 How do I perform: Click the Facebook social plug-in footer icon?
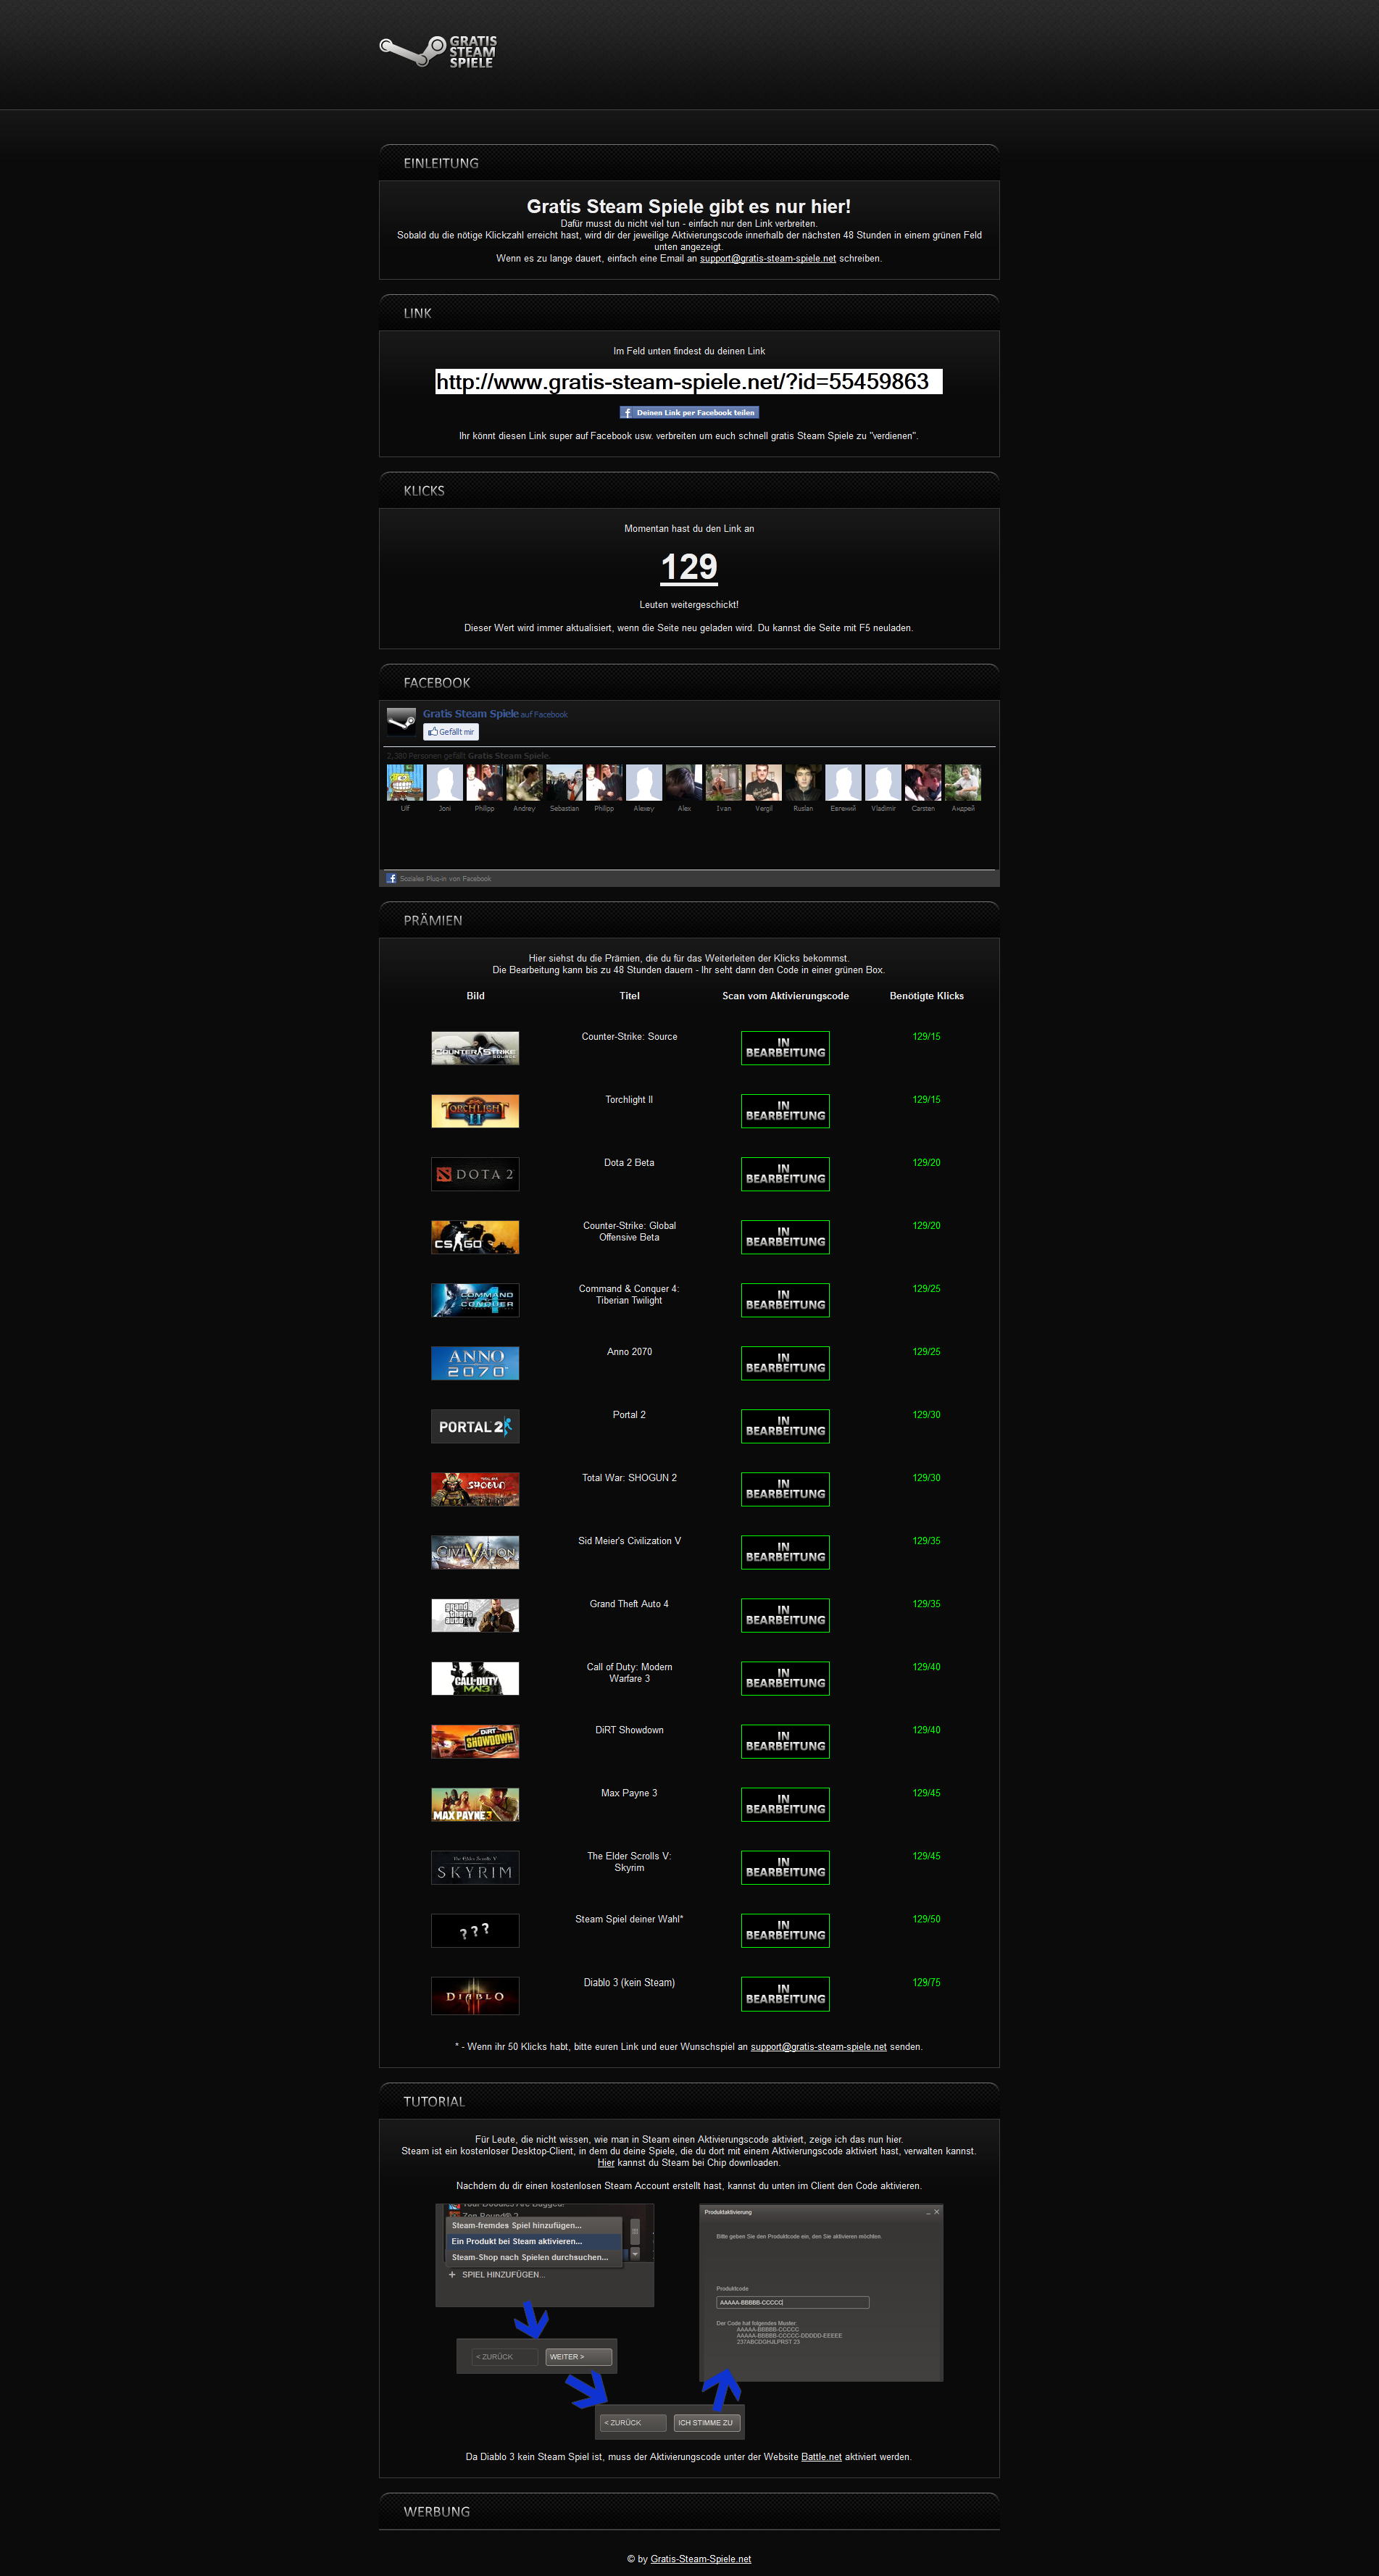click(392, 879)
